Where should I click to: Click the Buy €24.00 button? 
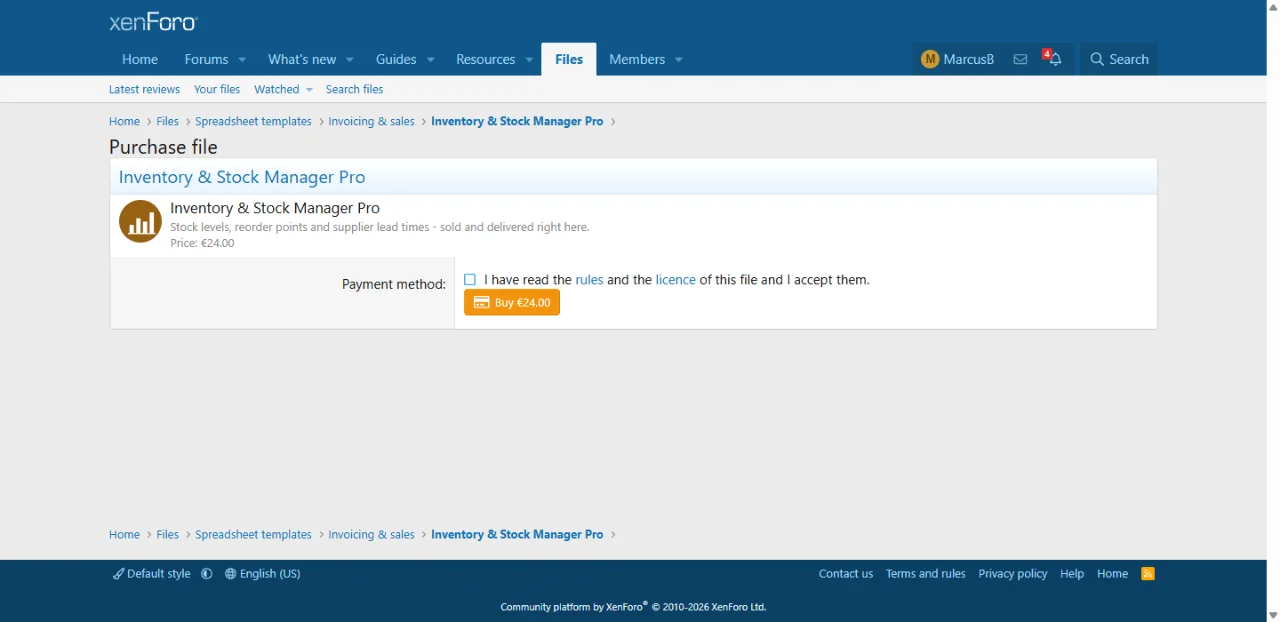(x=512, y=302)
